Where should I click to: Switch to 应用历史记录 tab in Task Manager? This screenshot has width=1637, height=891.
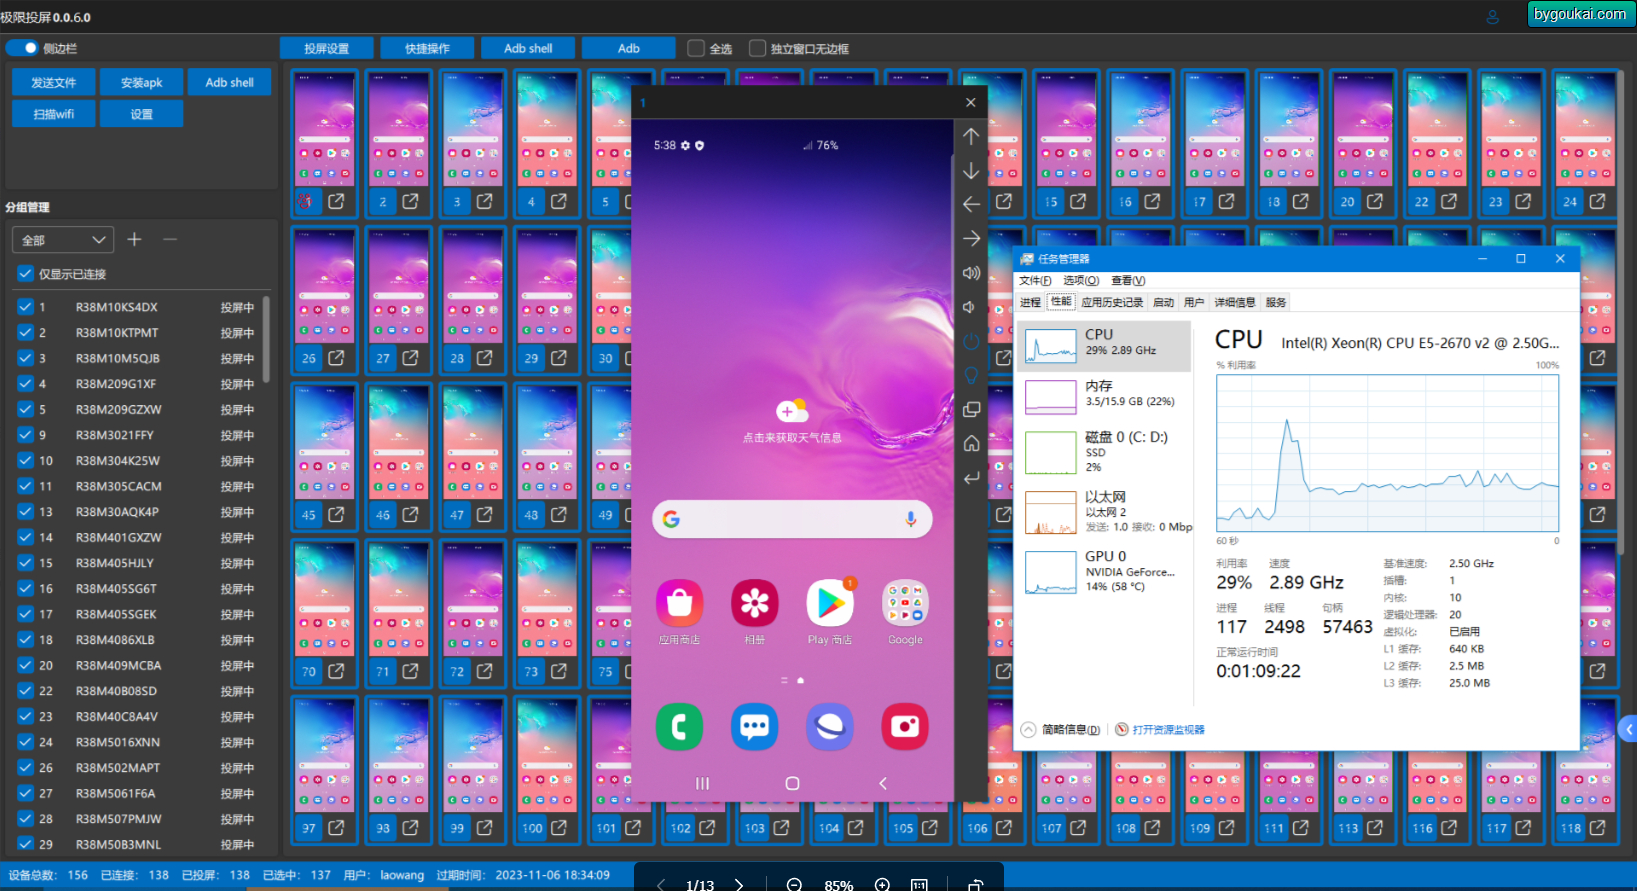tap(1111, 302)
